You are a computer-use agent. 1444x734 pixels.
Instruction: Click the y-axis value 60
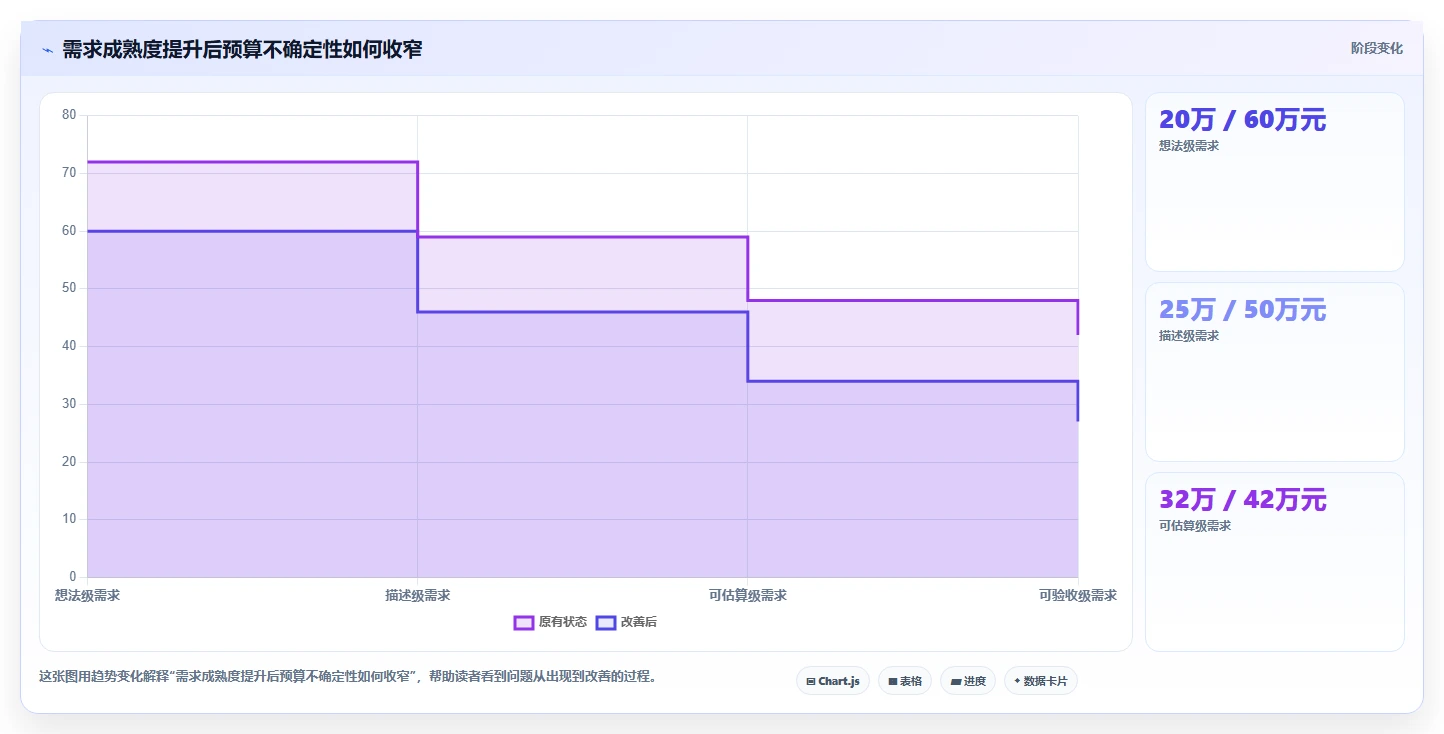coord(69,230)
